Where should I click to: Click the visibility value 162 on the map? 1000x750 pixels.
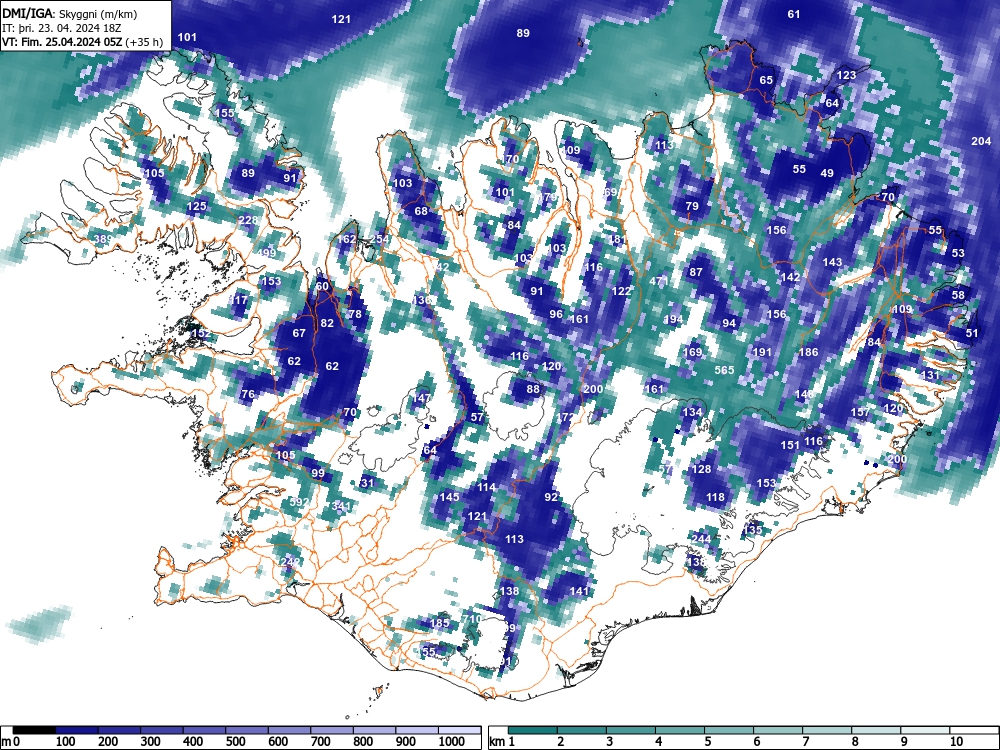346,239
